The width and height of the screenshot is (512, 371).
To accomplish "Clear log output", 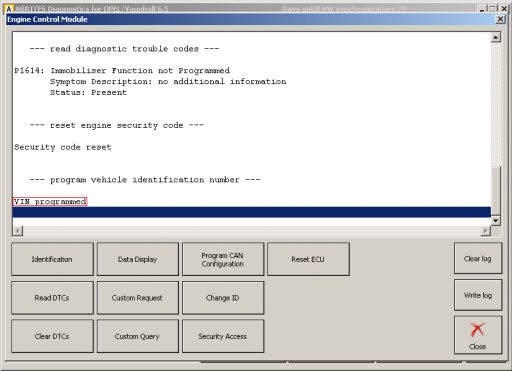I will click(478, 258).
